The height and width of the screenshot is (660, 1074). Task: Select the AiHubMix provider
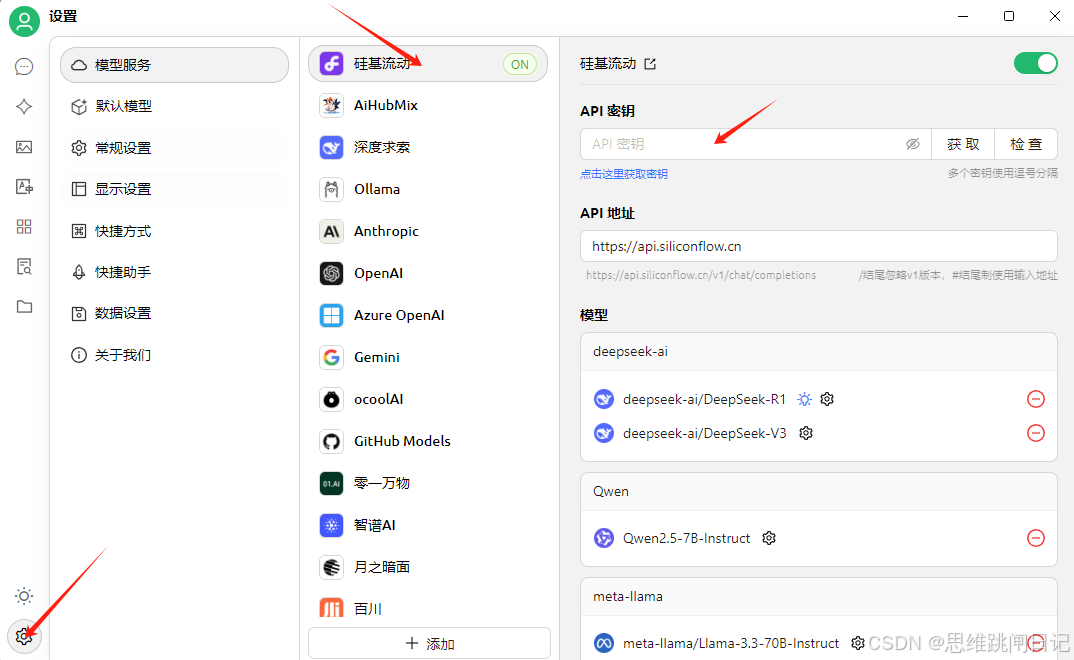click(428, 105)
